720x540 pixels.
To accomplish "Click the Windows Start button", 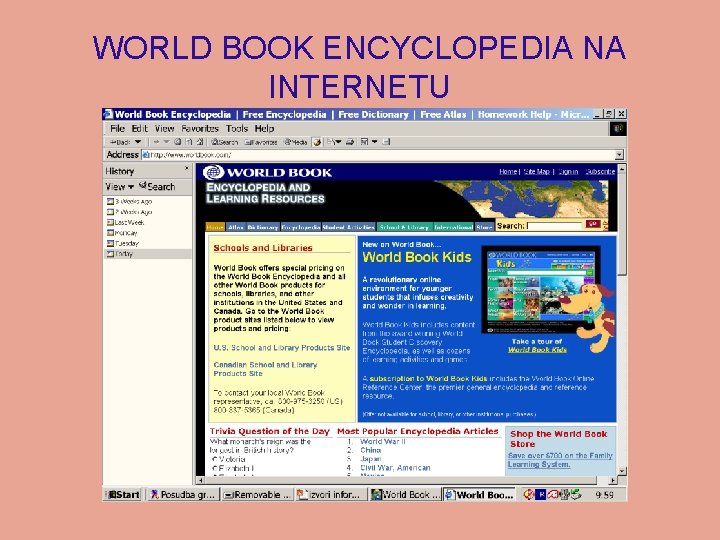I will (x=123, y=495).
